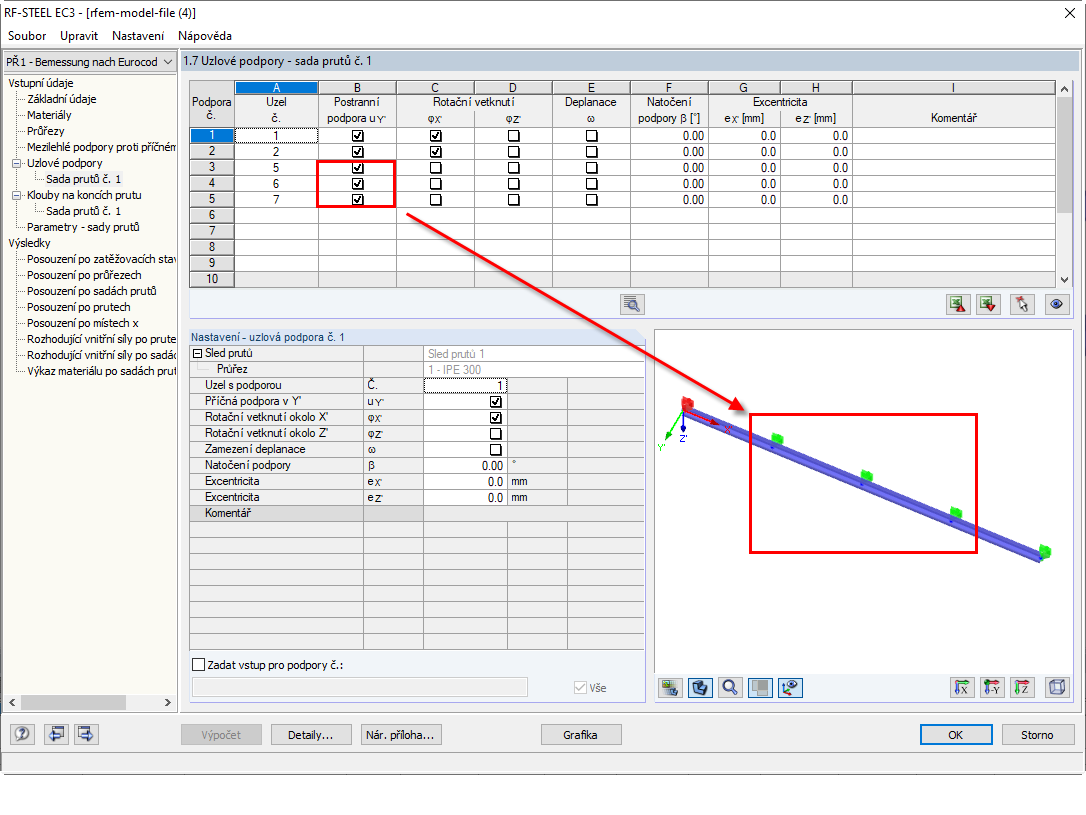Viewport: 1086px width, 815px height.
Task: Pick node graphically cursor icon
Action: tap(1022, 304)
